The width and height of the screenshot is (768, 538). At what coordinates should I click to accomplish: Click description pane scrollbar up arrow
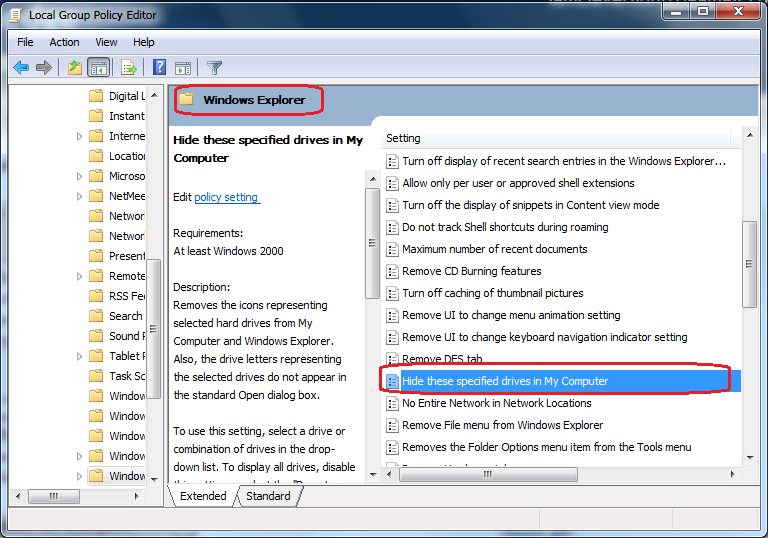pos(373,179)
